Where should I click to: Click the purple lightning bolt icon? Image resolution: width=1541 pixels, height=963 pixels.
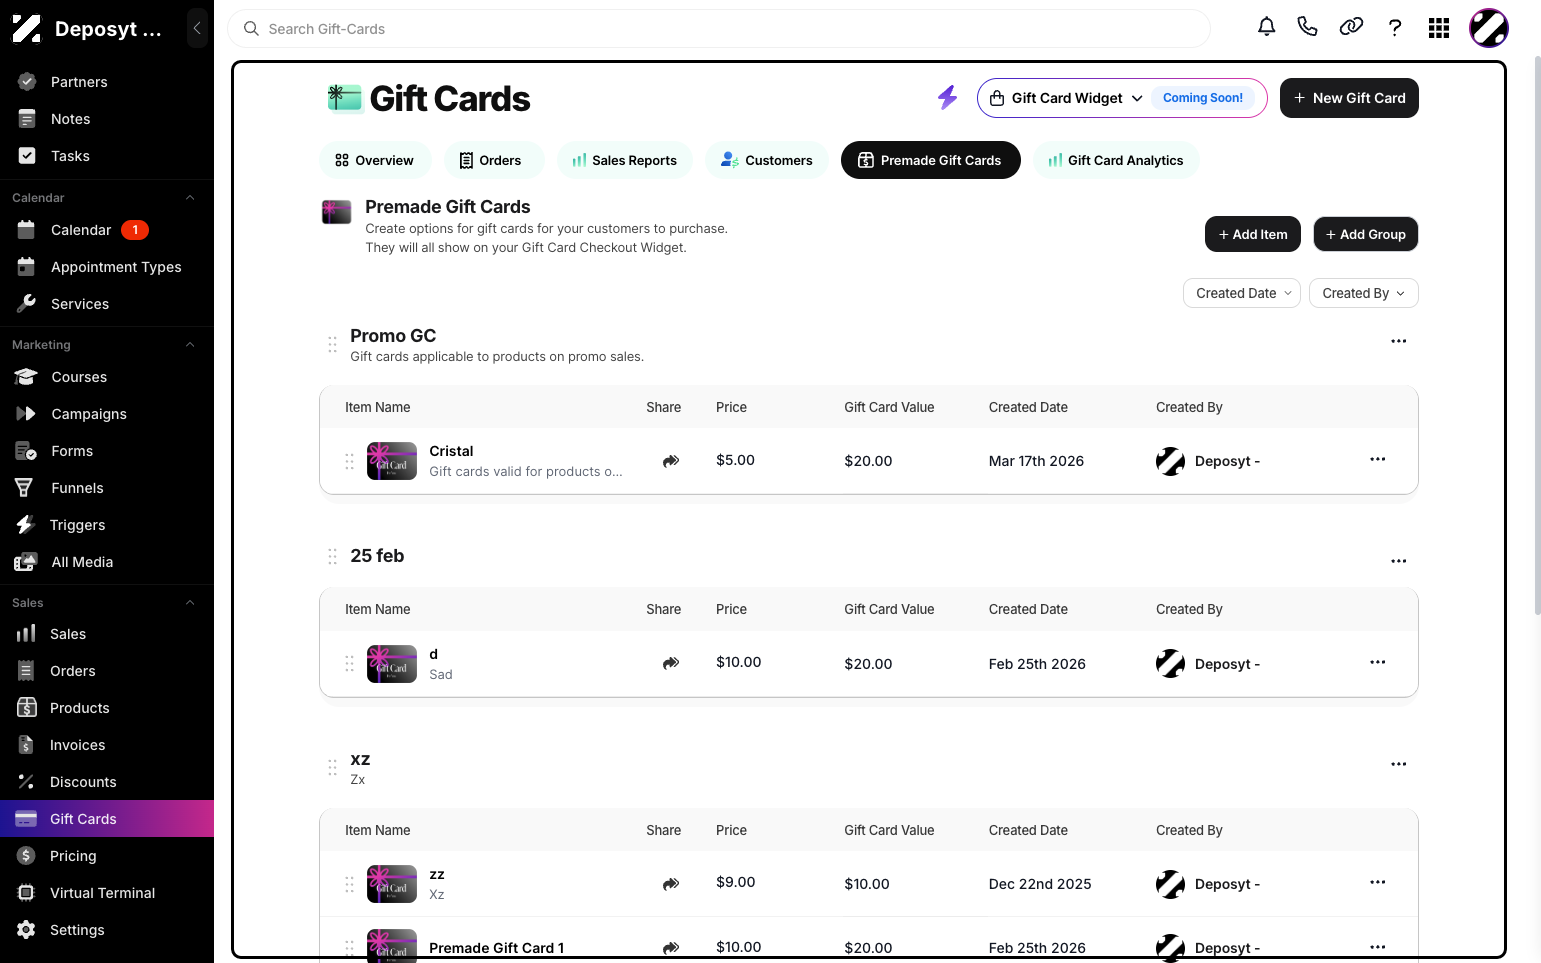[947, 97]
